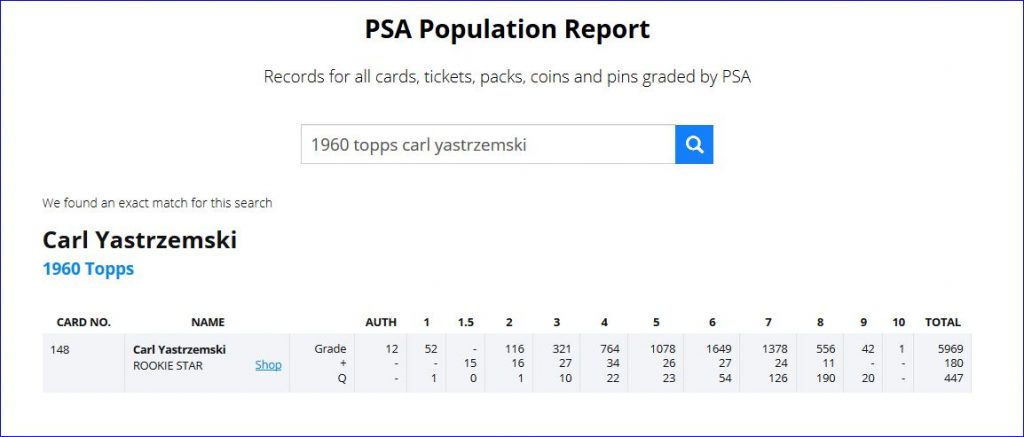Click the NAME column header
Viewport: 1024px width, 437px height.
pyautogui.click(x=207, y=322)
